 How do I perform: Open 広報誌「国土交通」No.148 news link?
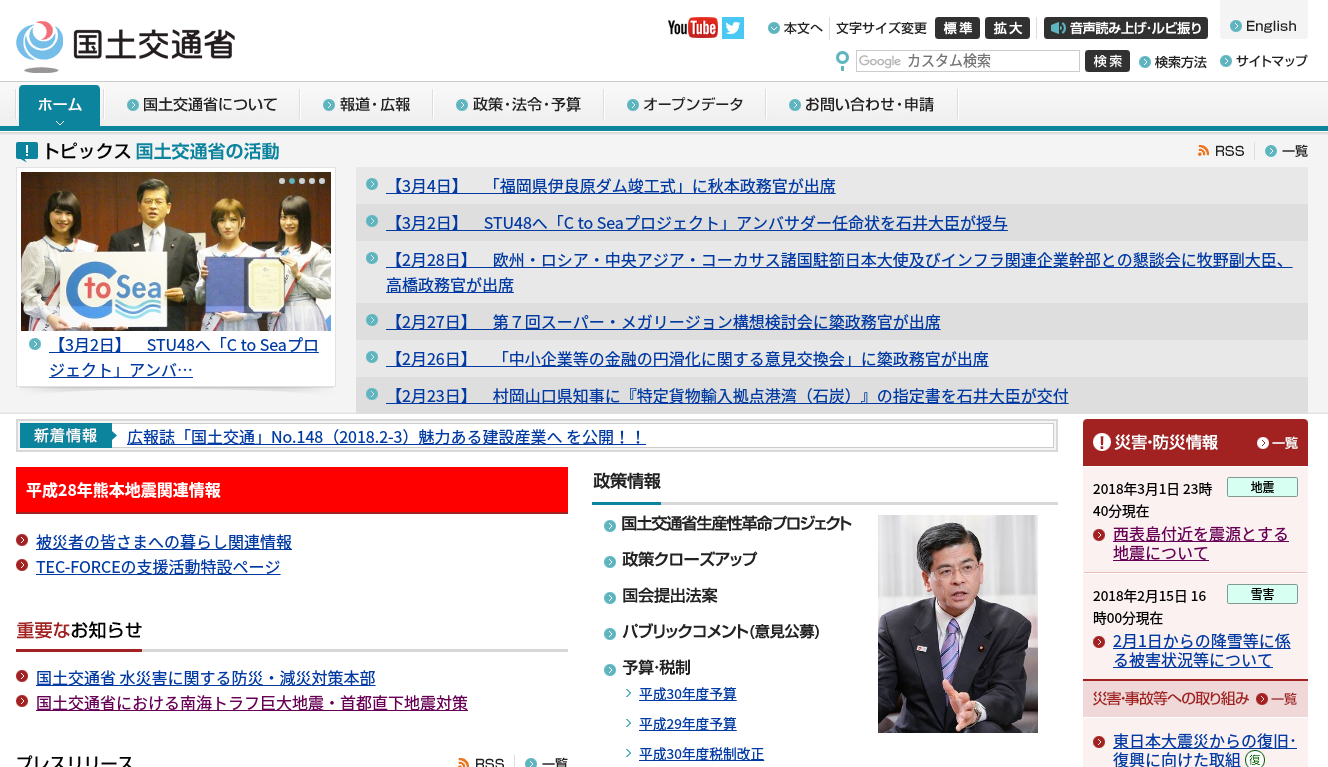click(x=386, y=437)
